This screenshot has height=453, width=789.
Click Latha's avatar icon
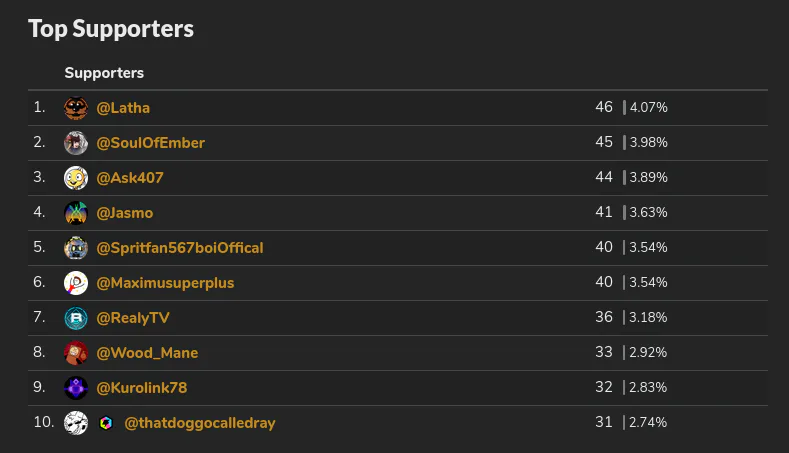pyautogui.click(x=76, y=108)
